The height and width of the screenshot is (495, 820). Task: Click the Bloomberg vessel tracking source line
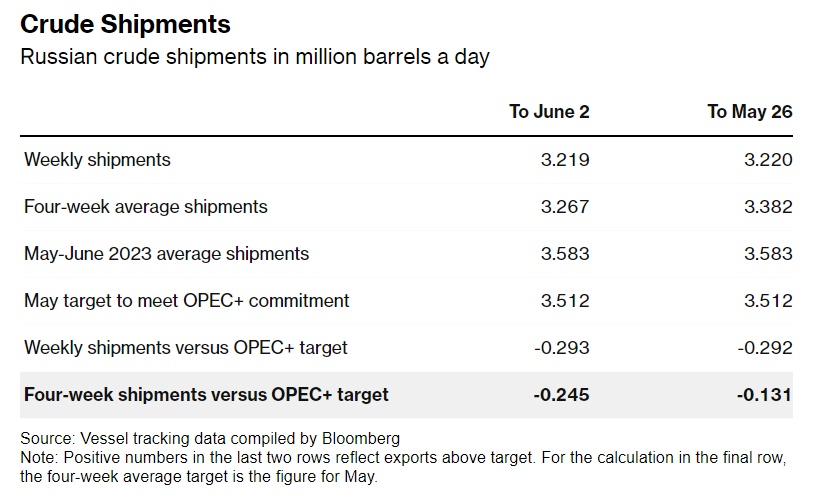210,438
